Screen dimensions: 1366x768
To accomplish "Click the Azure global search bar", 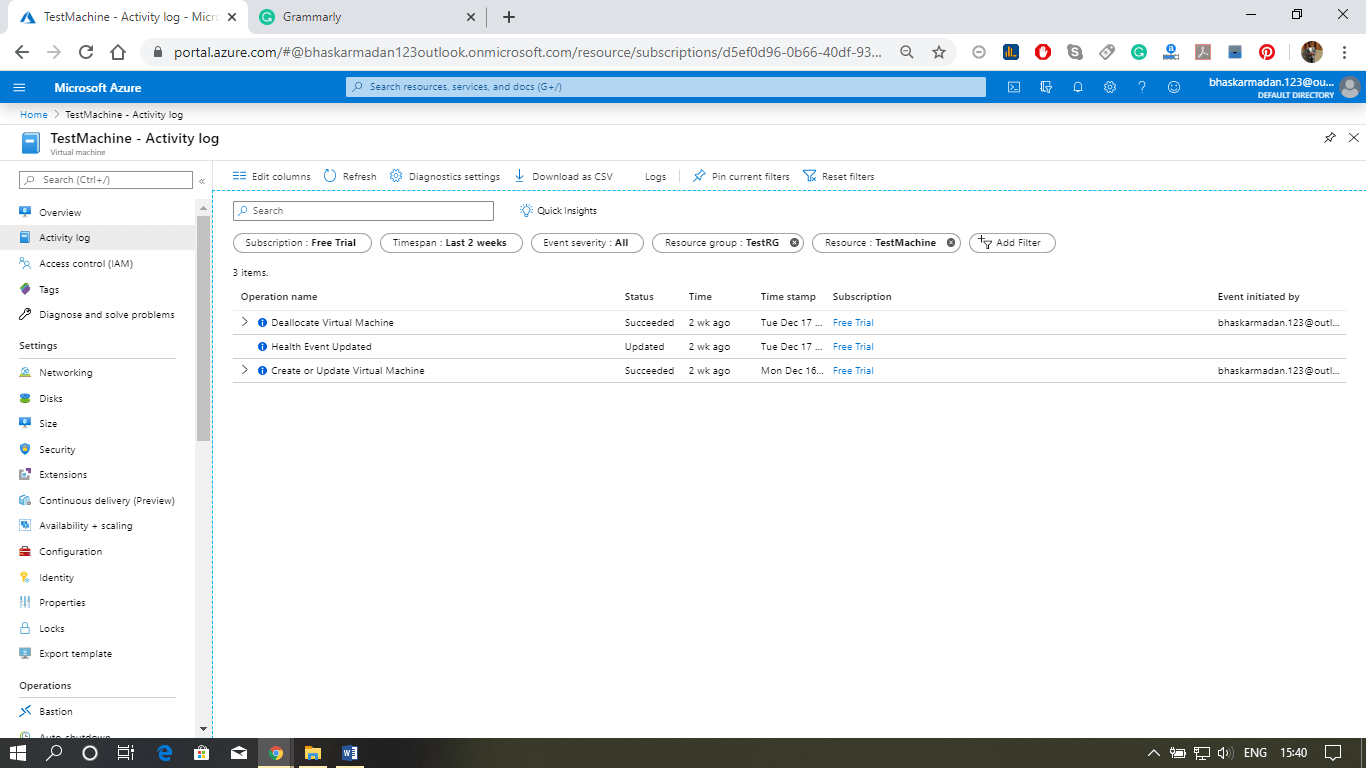I will (665, 87).
